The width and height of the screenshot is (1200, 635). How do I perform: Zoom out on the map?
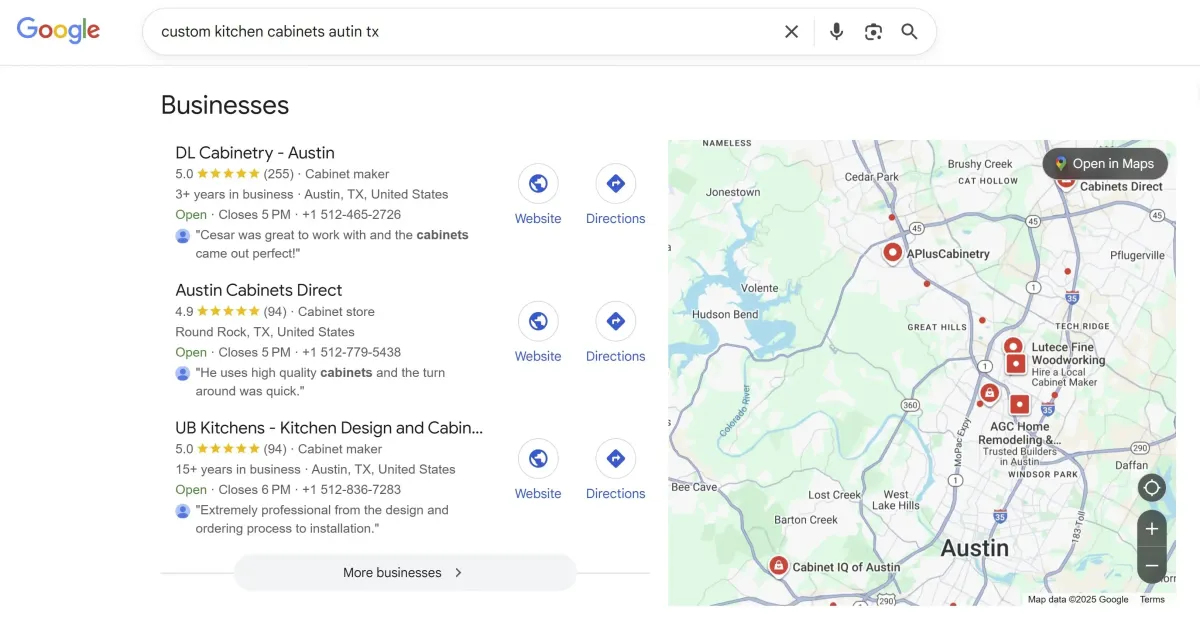click(x=1152, y=565)
